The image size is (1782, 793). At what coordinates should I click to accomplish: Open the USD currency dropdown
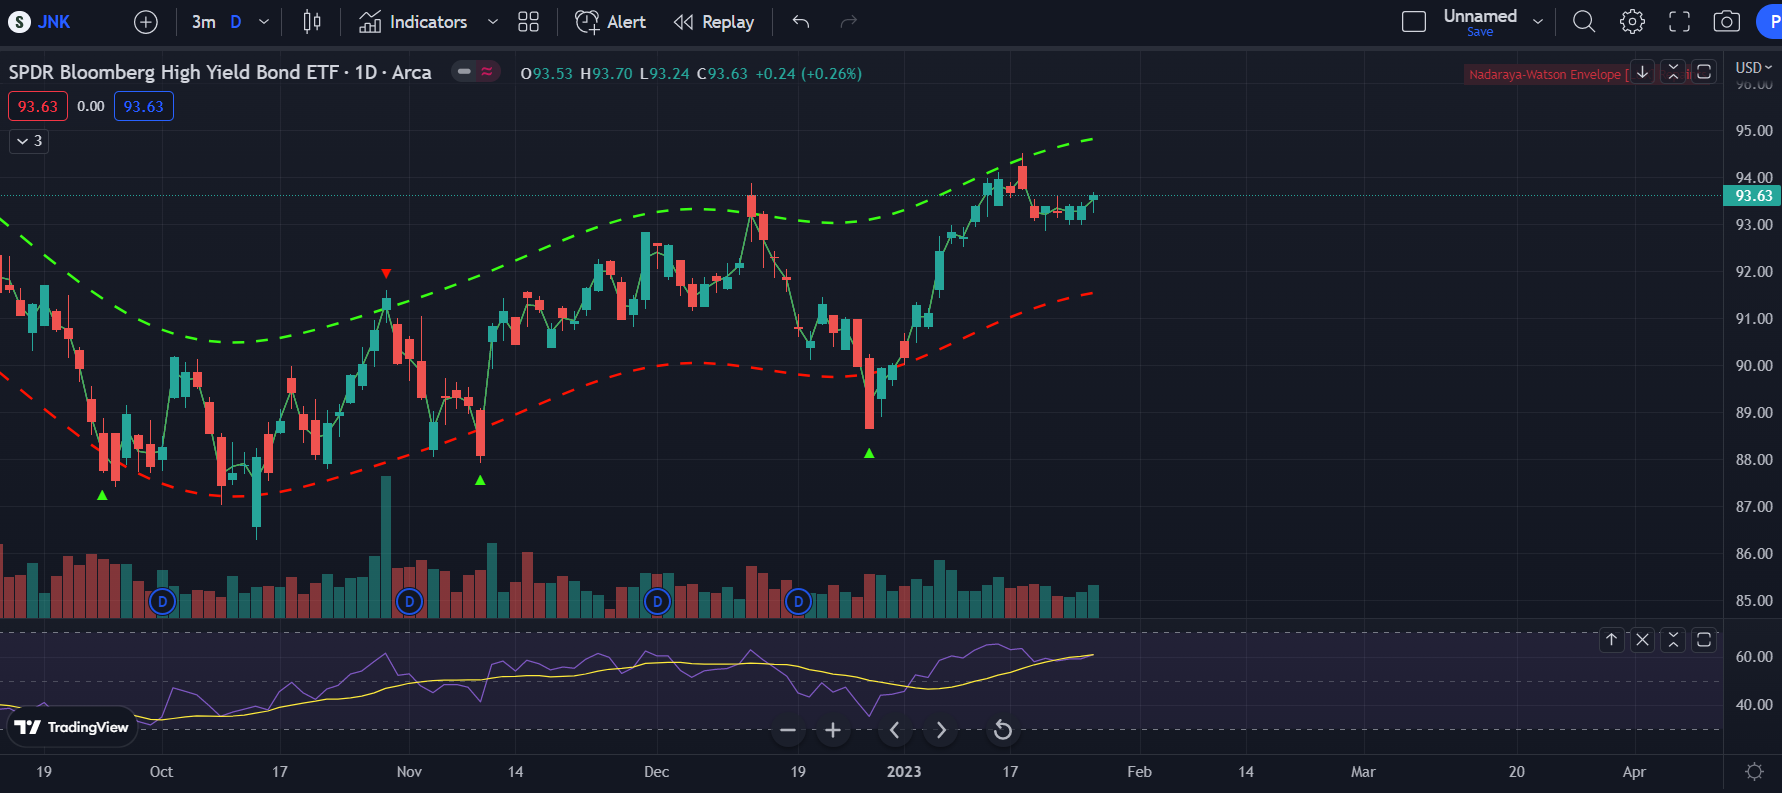click(1753, 68)
